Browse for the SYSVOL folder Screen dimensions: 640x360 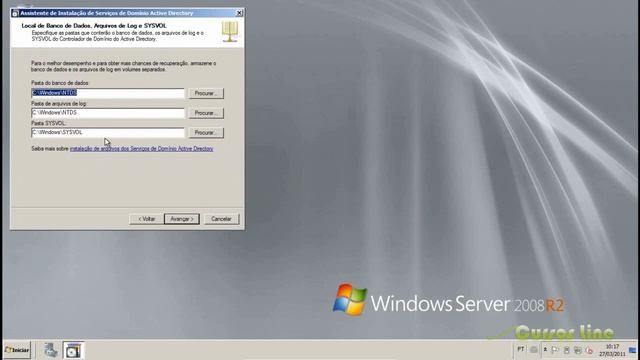click(206, 132)
